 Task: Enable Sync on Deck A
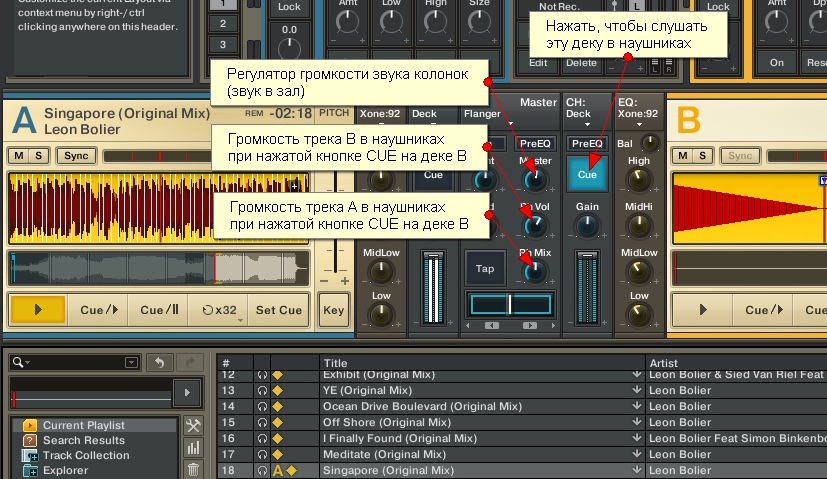(74, 156)
